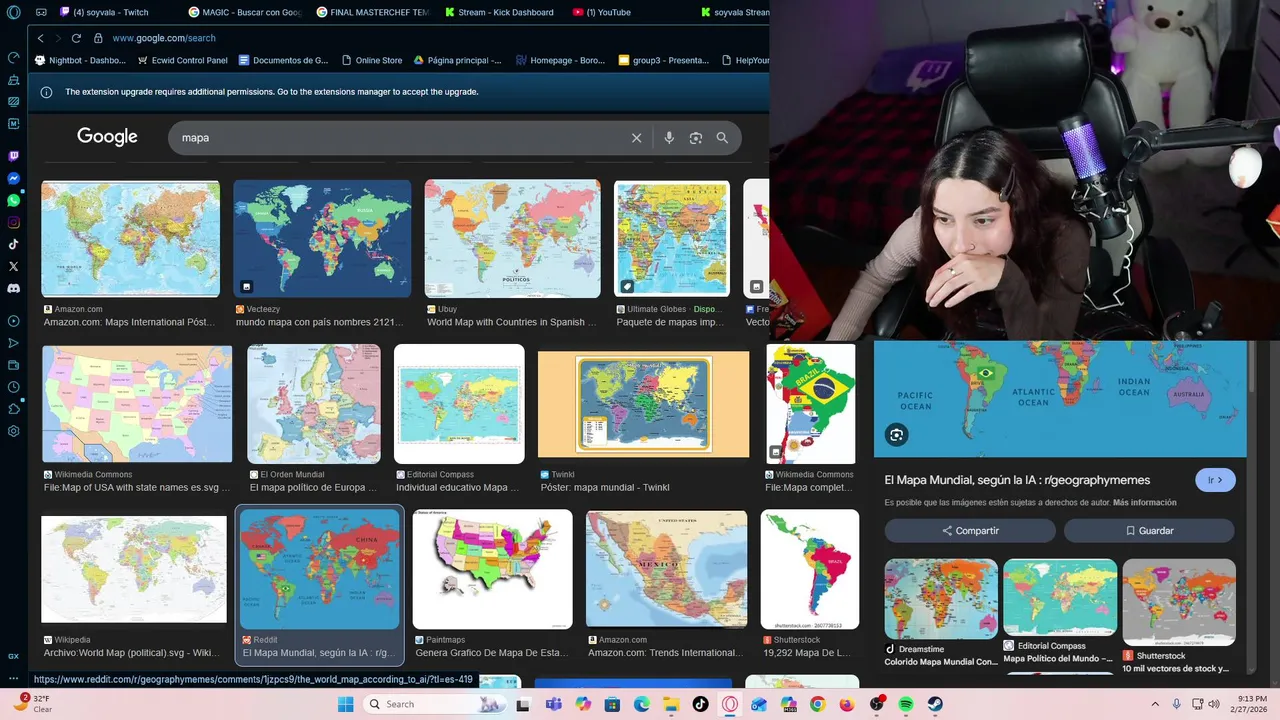Screen dimensions: 1280x720
Task: Open the Vecteezy mundo mapa thumbnail
Action: point(322,239)
